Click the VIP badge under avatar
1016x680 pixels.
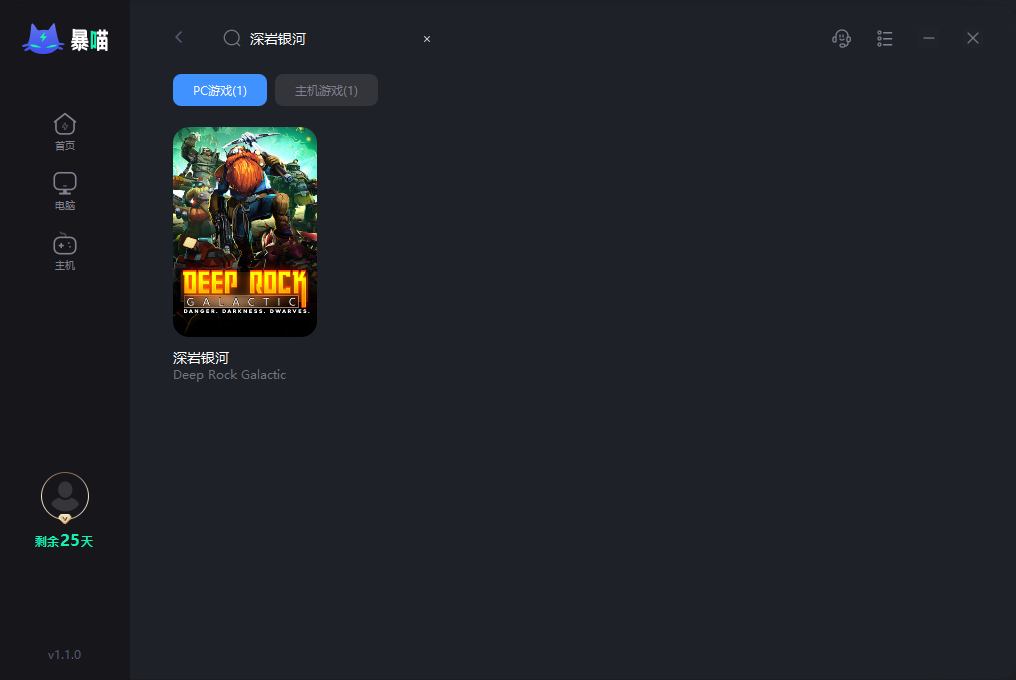coord(65,519)
